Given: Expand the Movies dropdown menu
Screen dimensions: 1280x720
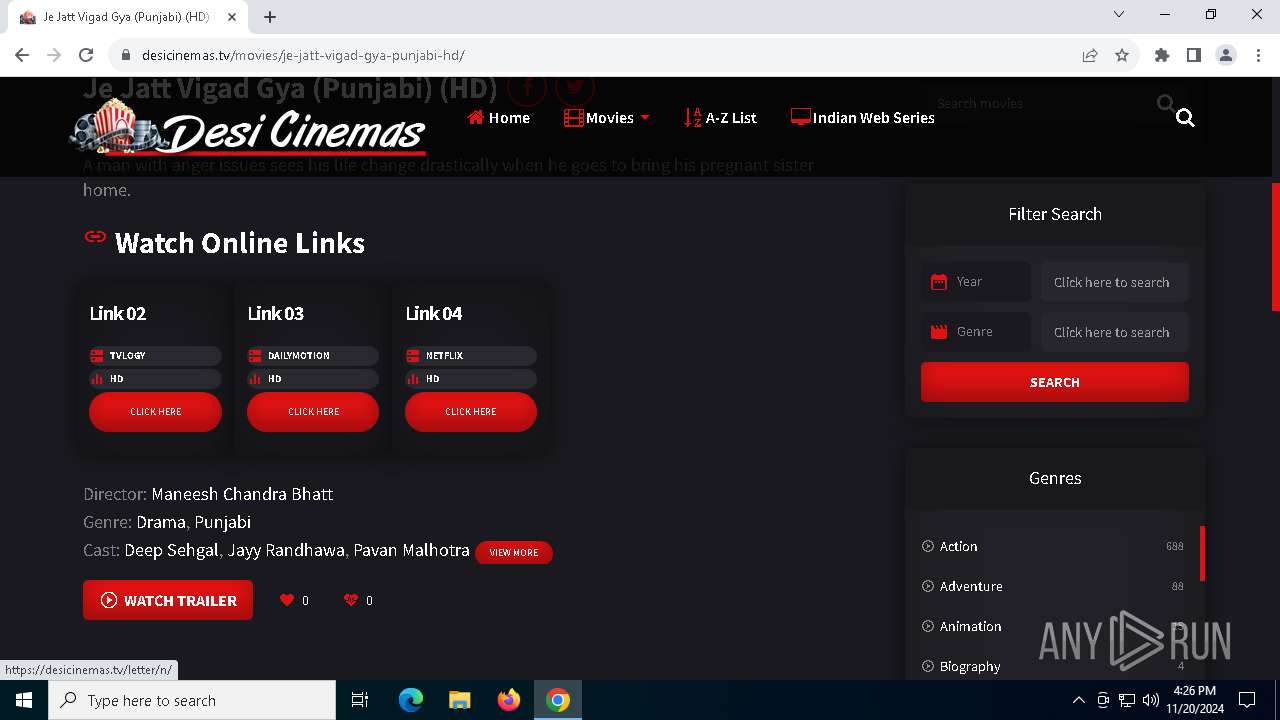Looking at the screenshot, I should [x=607, y=118].
